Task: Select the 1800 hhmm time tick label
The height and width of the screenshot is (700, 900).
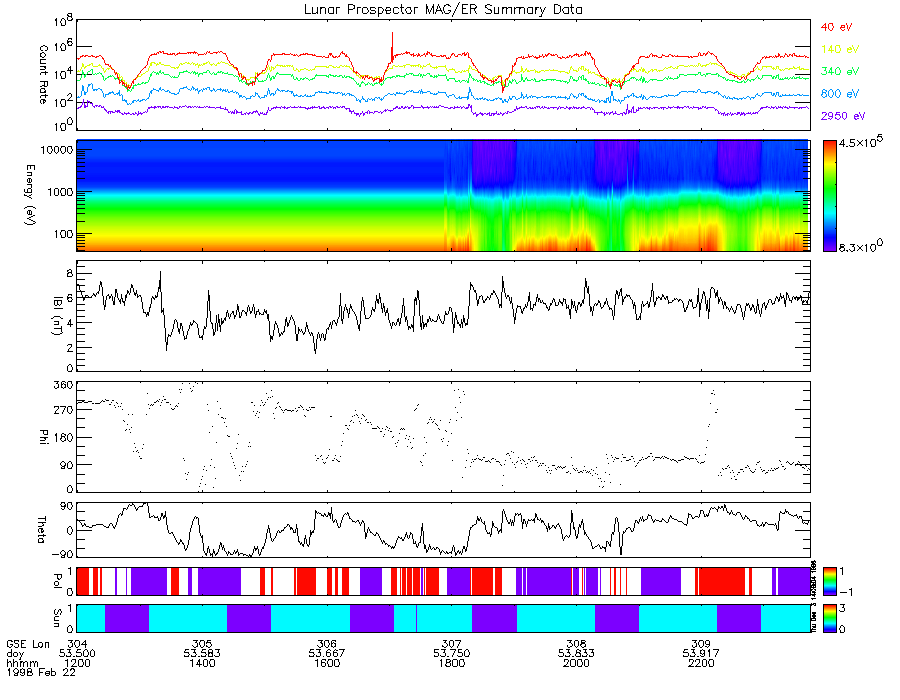Action: coord(451,663)
